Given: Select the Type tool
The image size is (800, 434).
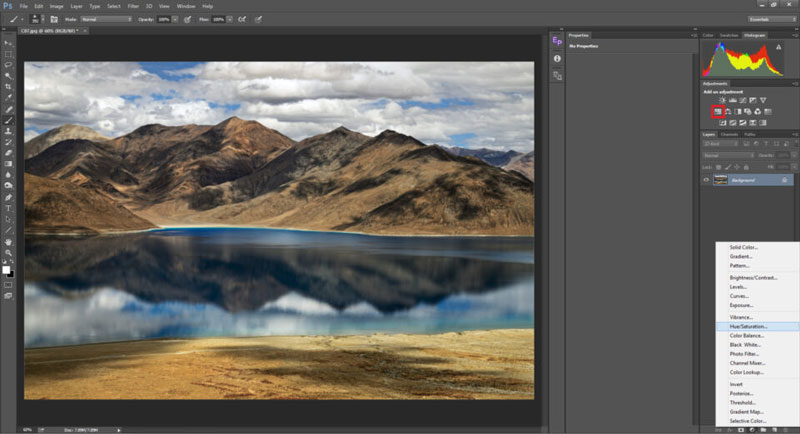Looking at the screenshot, I should pos(8,207).
